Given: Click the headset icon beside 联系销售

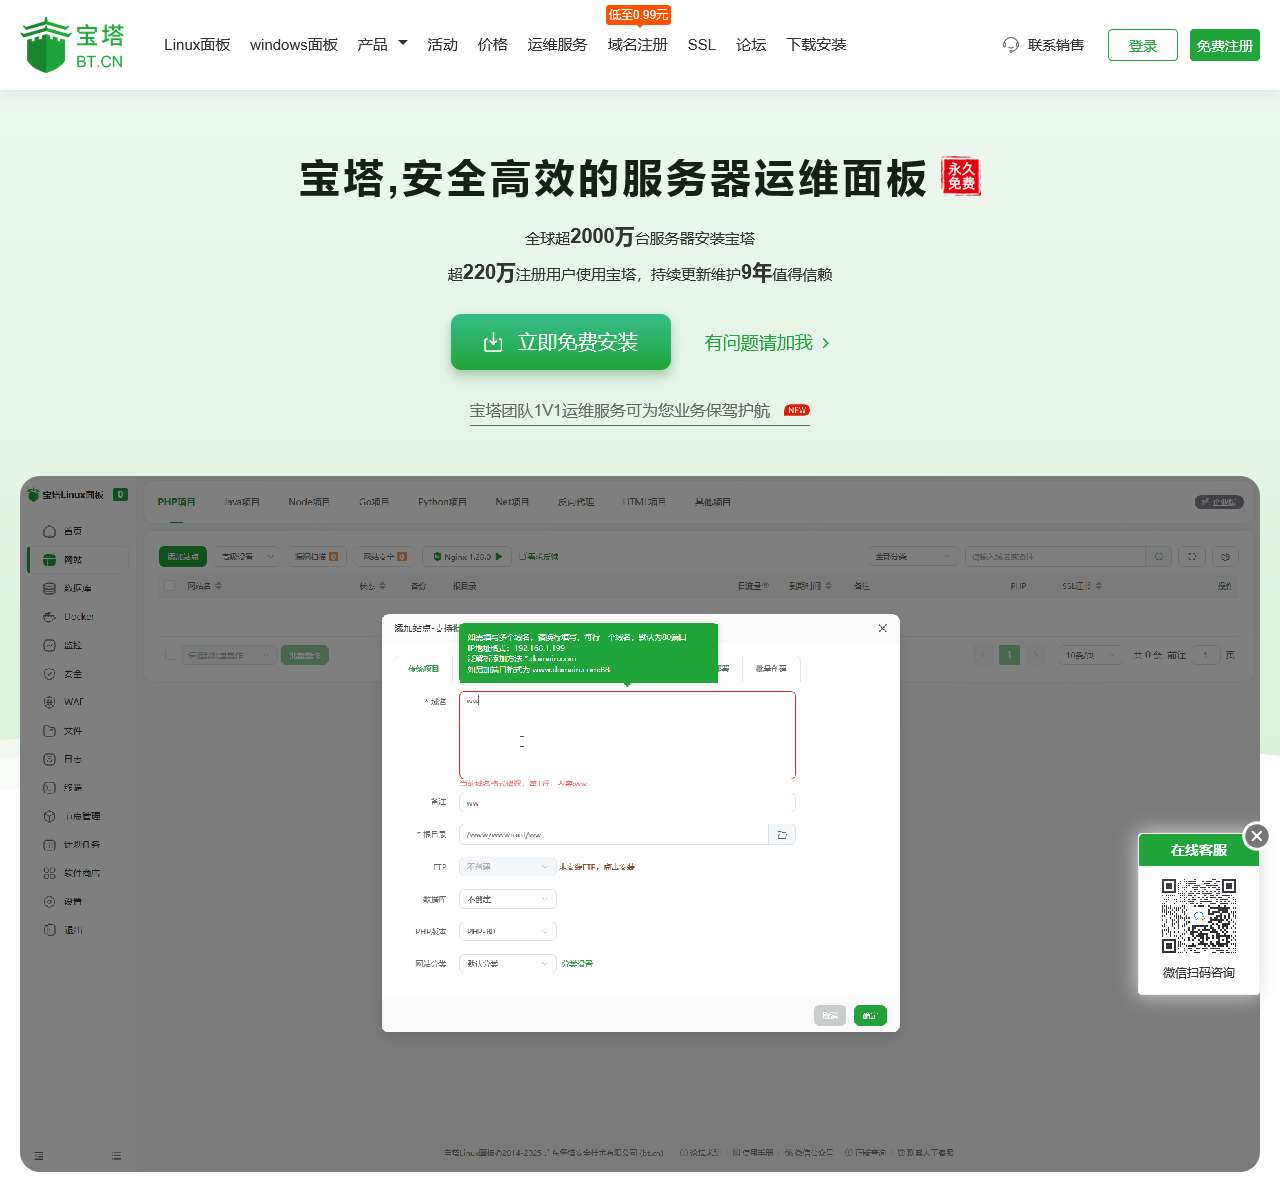Looking at the screenshot, I should coord(1011,45).
